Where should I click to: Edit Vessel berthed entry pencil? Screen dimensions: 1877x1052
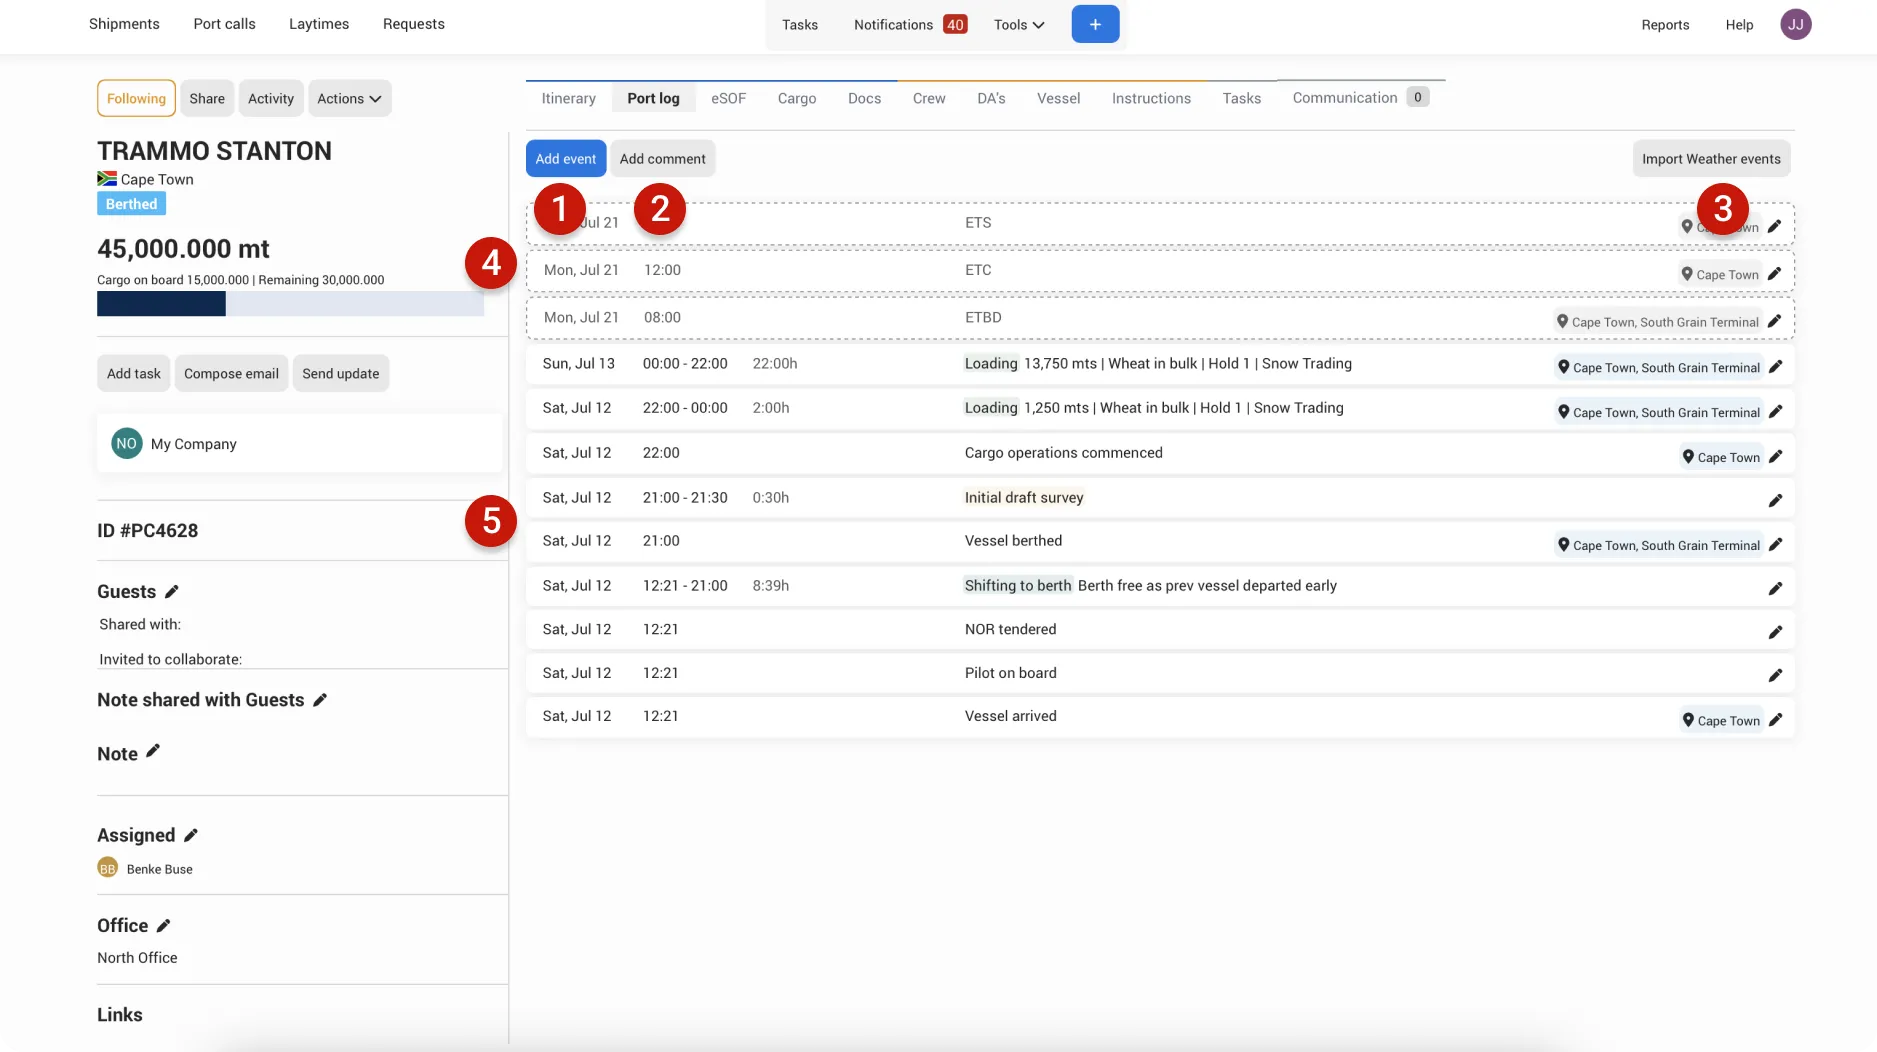[1775, 545]
